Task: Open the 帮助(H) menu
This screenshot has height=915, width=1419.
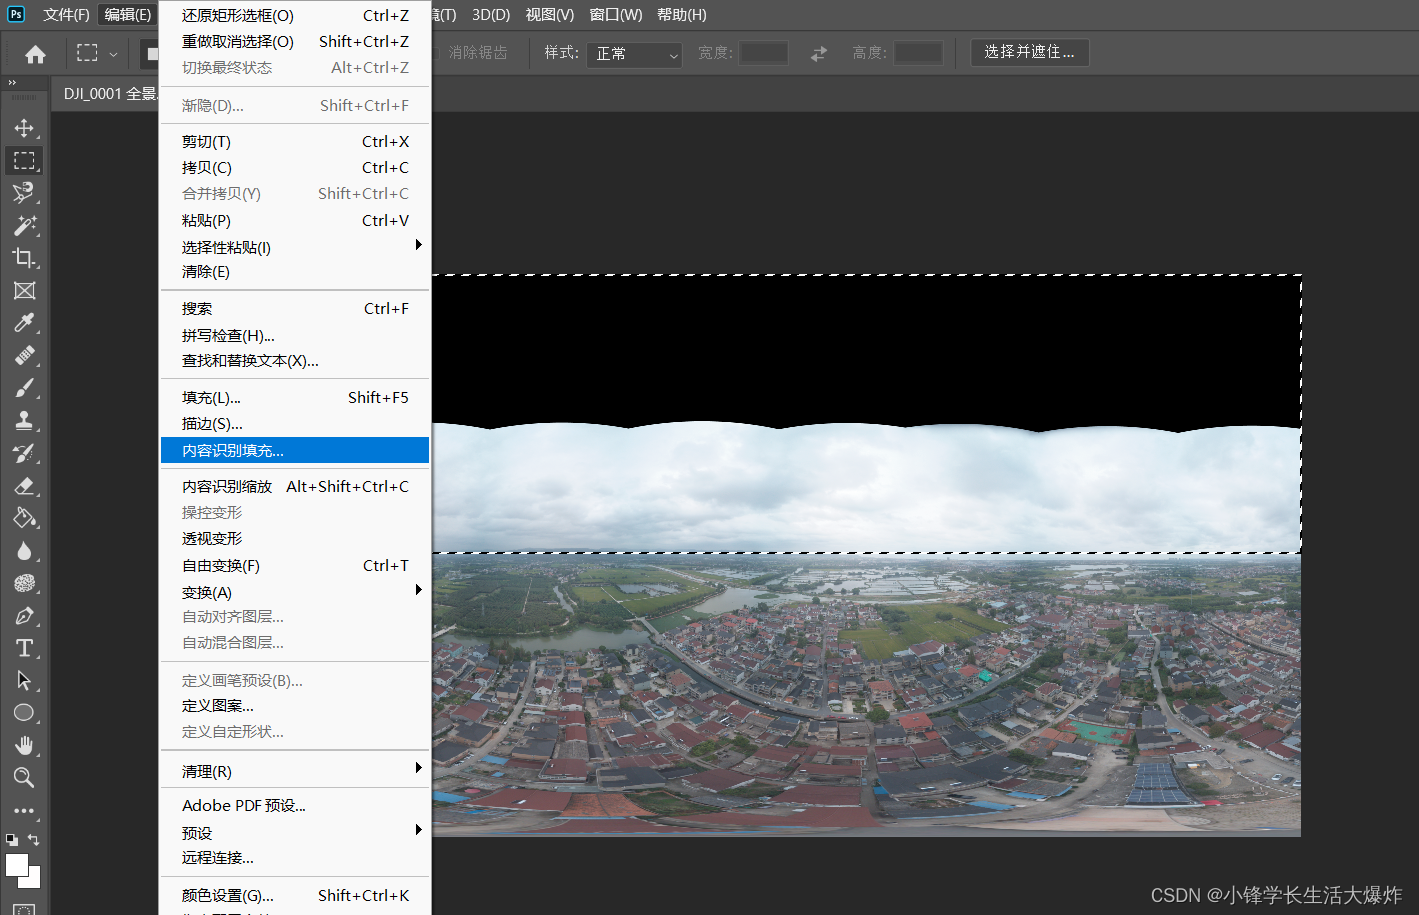Action: (x=682, y=14)
